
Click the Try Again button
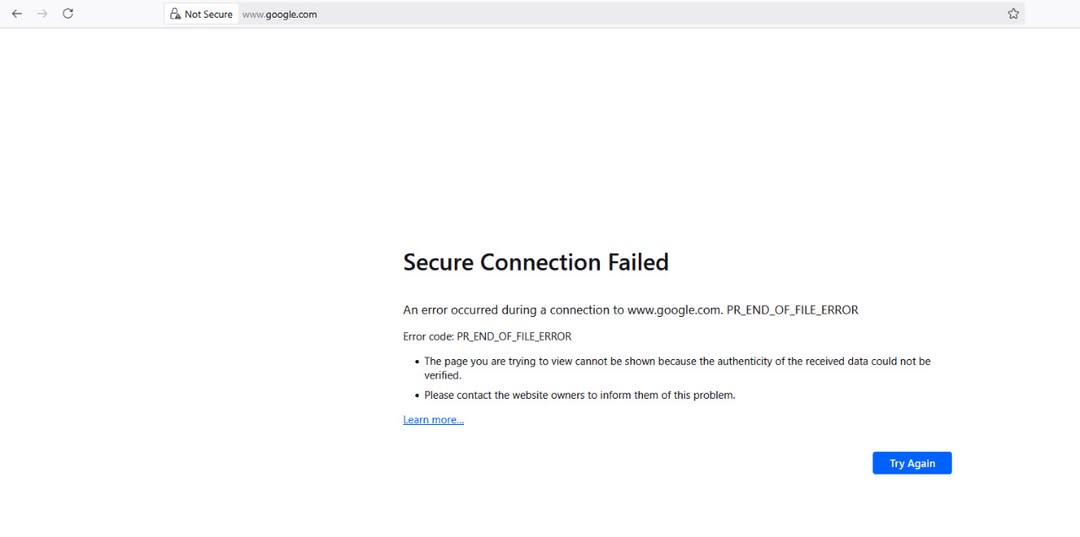coord(912,463)
